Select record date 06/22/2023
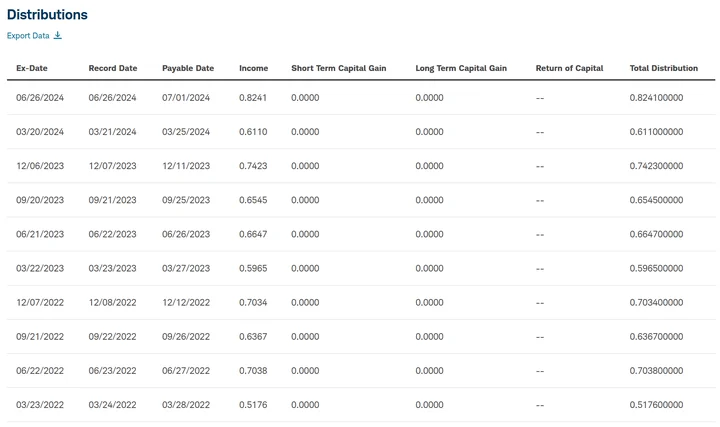This screenshot has width=720, height=427. point(112,234)
